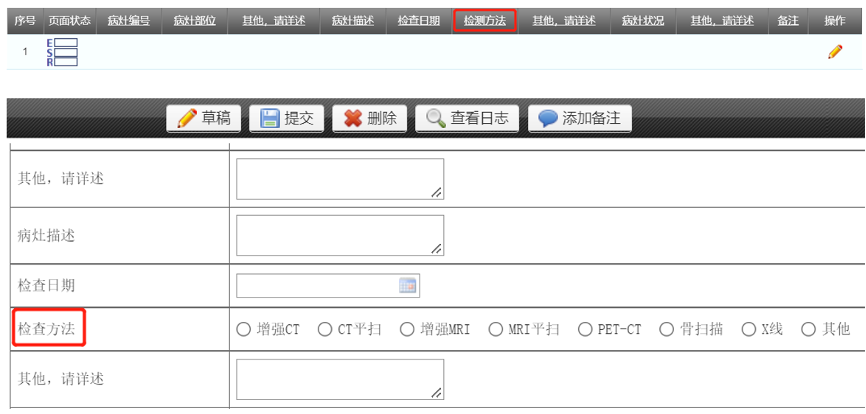Click the 操作 column header
Viewport: 866px width, 414px height.
(835, 21)
